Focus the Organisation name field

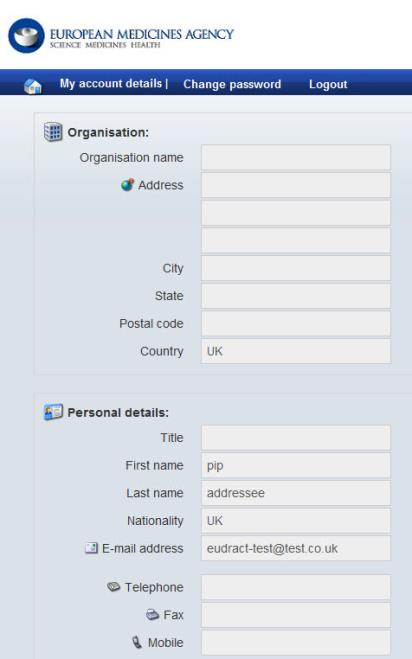pyautogui.click(x=296, y=158)
